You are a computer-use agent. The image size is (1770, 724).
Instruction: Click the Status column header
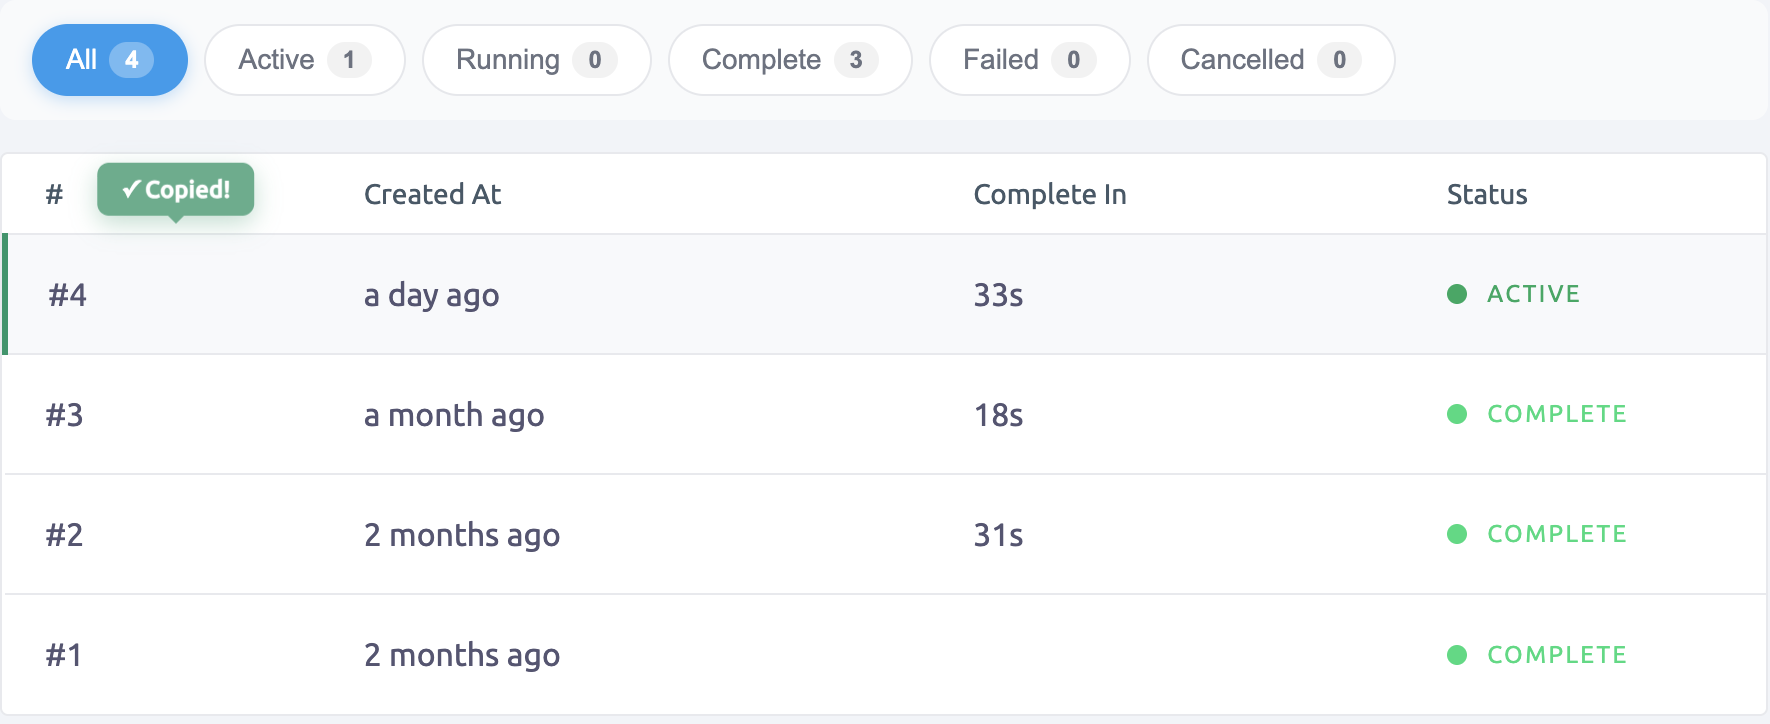[x=1486, y=194]
